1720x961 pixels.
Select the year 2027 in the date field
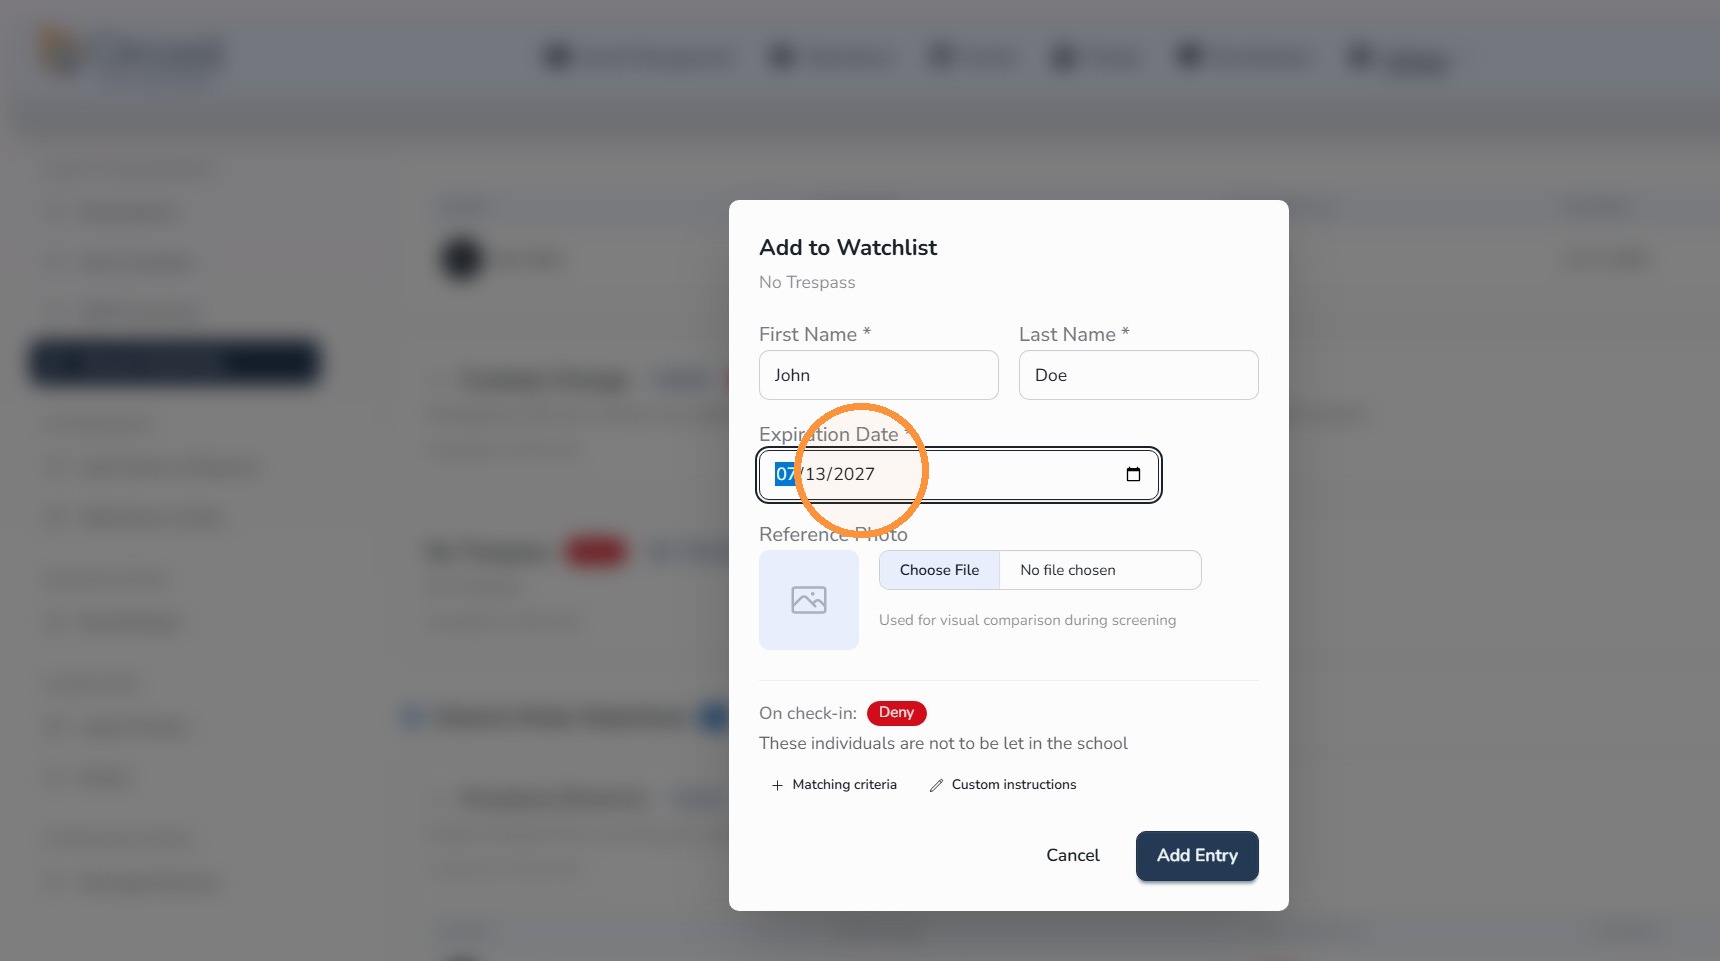tap(854, 474)
